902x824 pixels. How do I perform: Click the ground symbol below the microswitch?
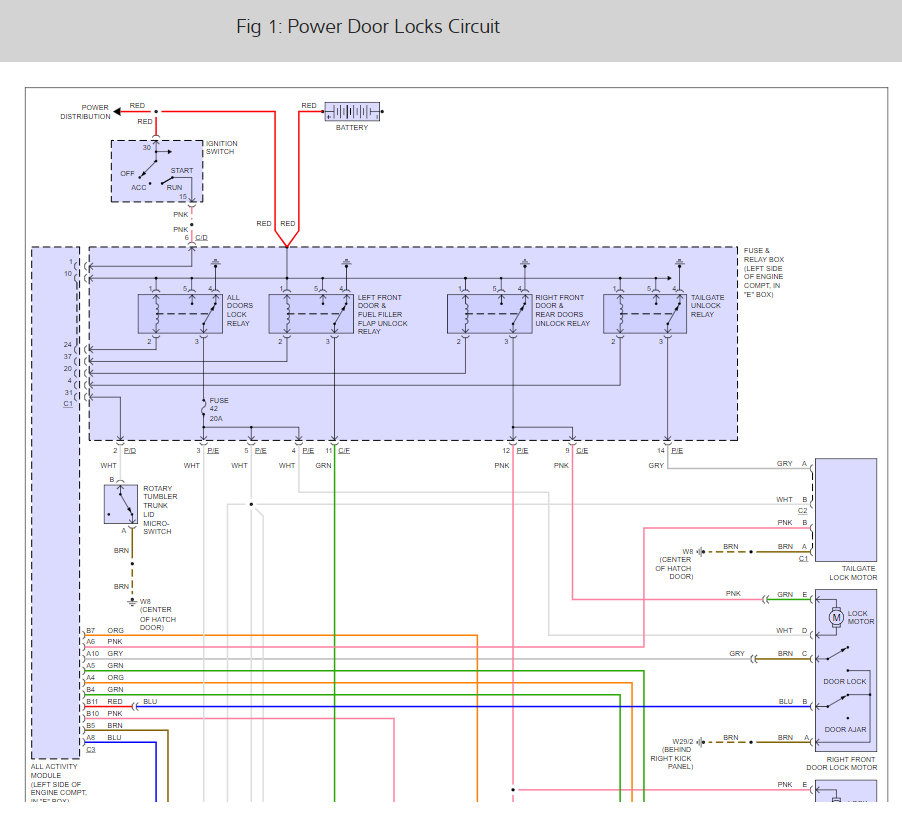pyautogui.click(x=132, y=601)
